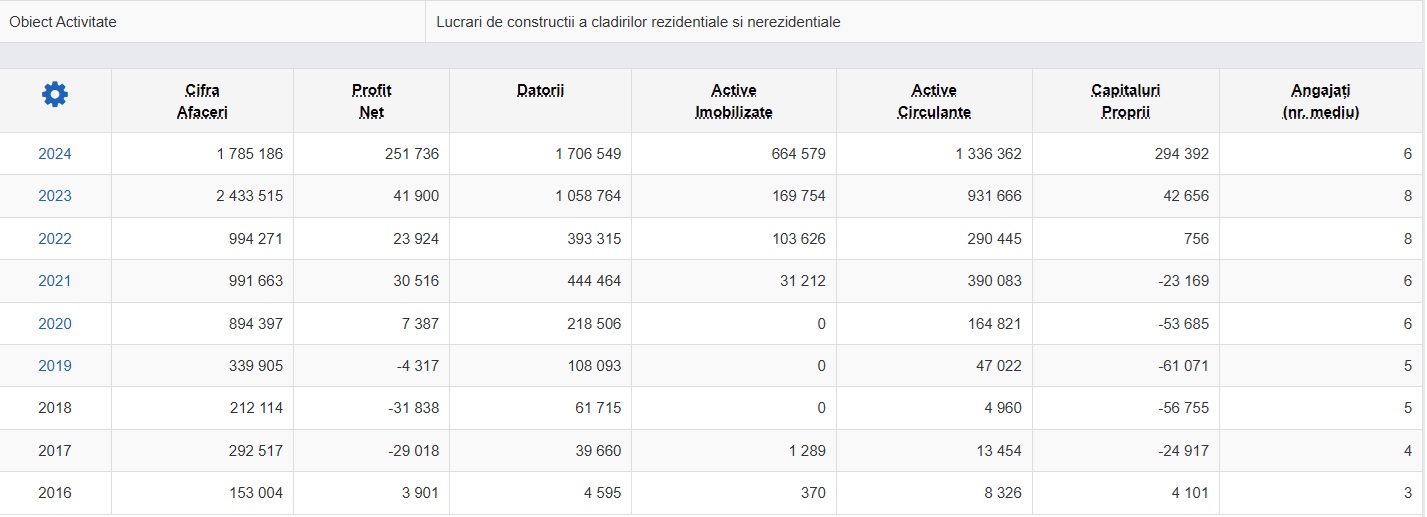
Task: Open the 2019 year link
Action: click(55, 366)
